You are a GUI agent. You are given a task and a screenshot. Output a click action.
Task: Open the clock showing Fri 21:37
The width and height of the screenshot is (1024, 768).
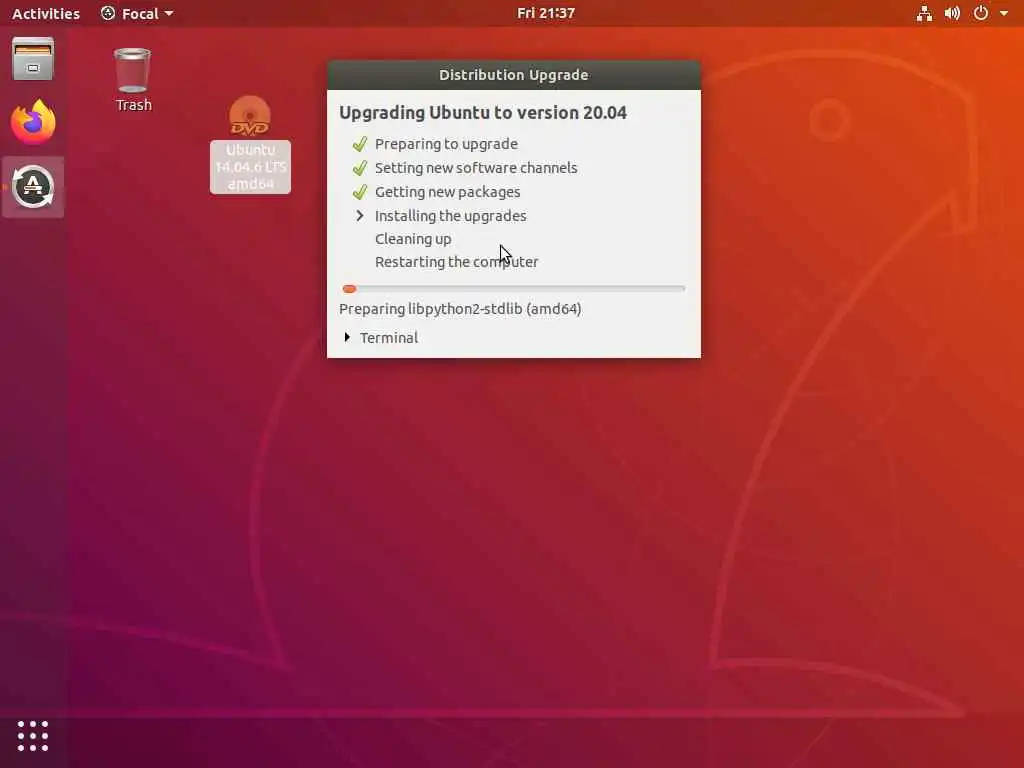pos(546,13)
